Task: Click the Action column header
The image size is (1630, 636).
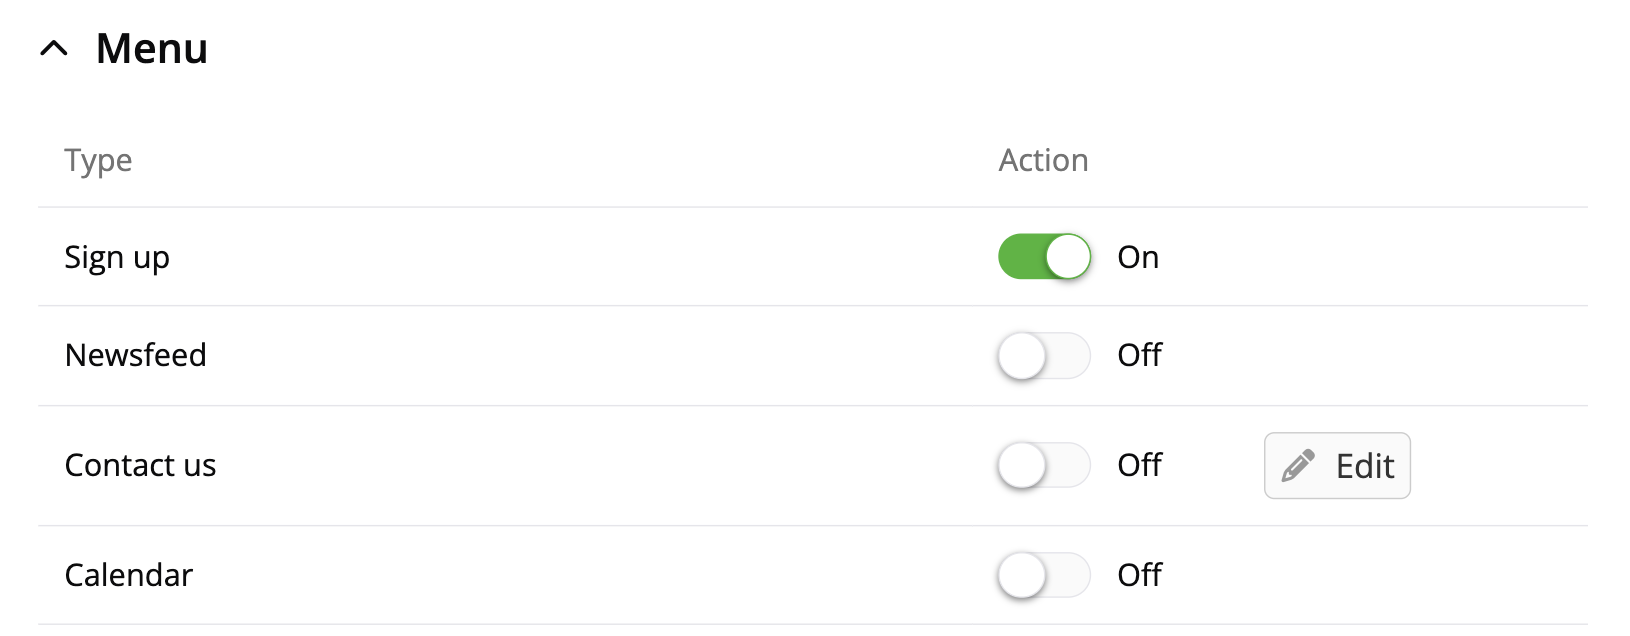Action: coord(1043,160)
